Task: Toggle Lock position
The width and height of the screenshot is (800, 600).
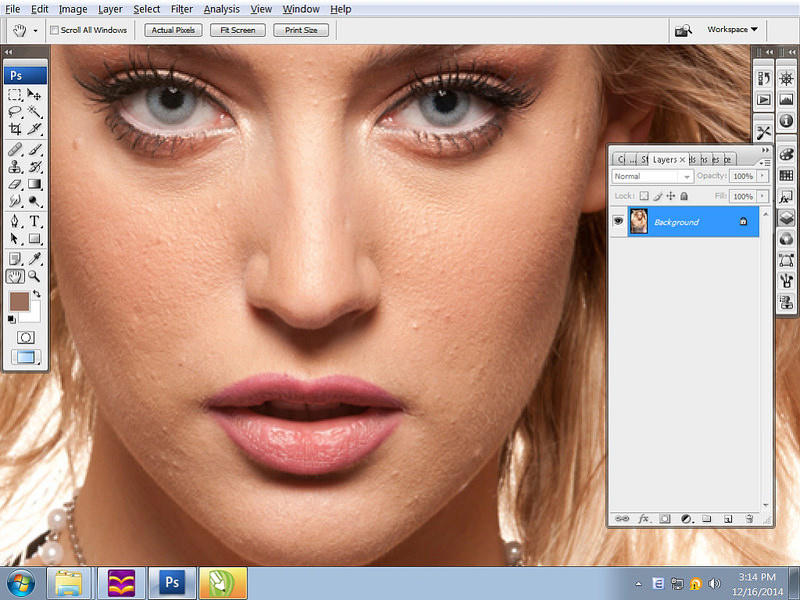Action: pyautogui.click(x=671, y=196)
